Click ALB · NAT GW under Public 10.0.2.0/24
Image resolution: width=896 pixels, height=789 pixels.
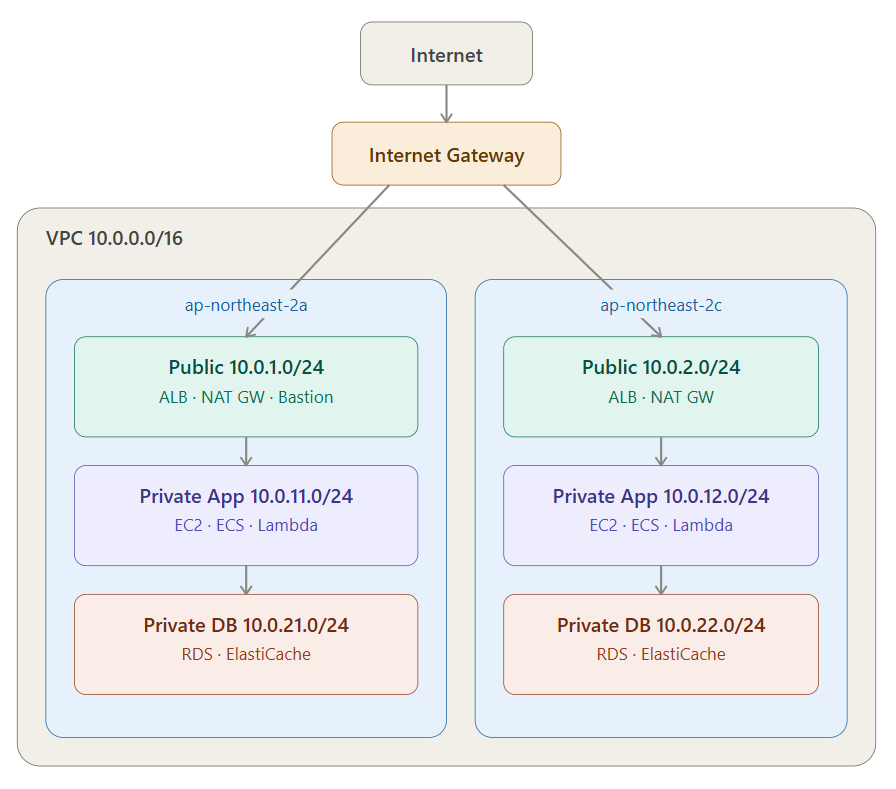point(661,397)
